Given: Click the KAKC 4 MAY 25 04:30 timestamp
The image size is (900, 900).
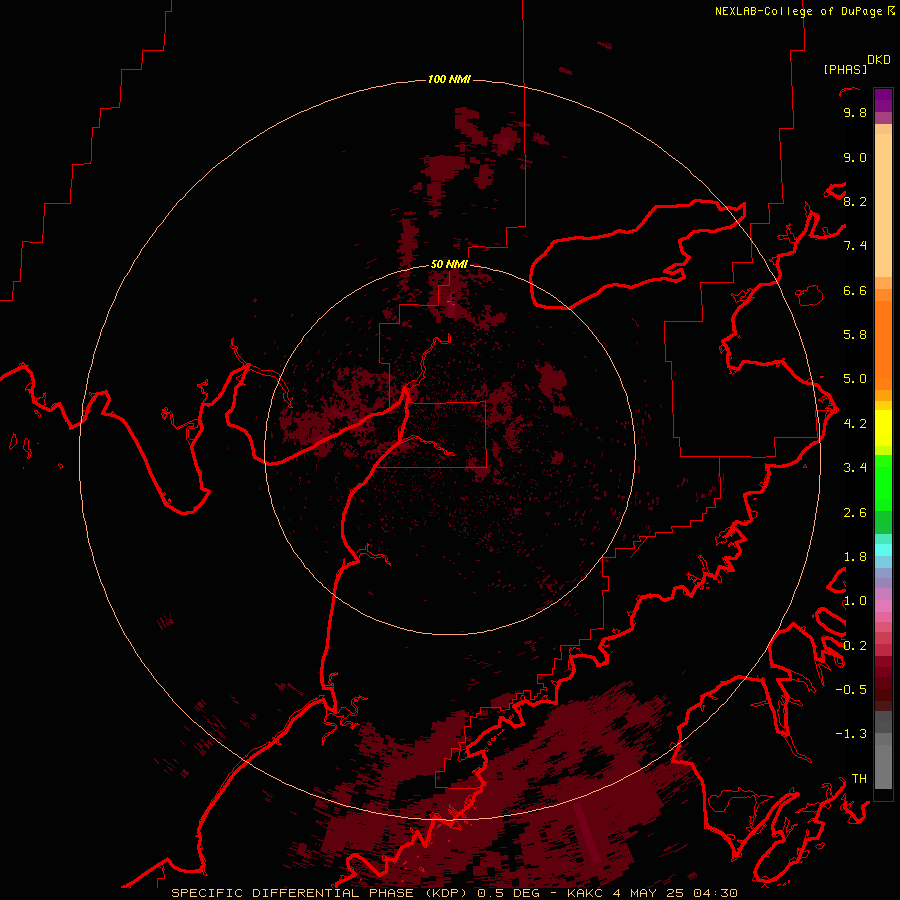Looking at the screenshot, I should pyautogui.click(x=652, y=893).
